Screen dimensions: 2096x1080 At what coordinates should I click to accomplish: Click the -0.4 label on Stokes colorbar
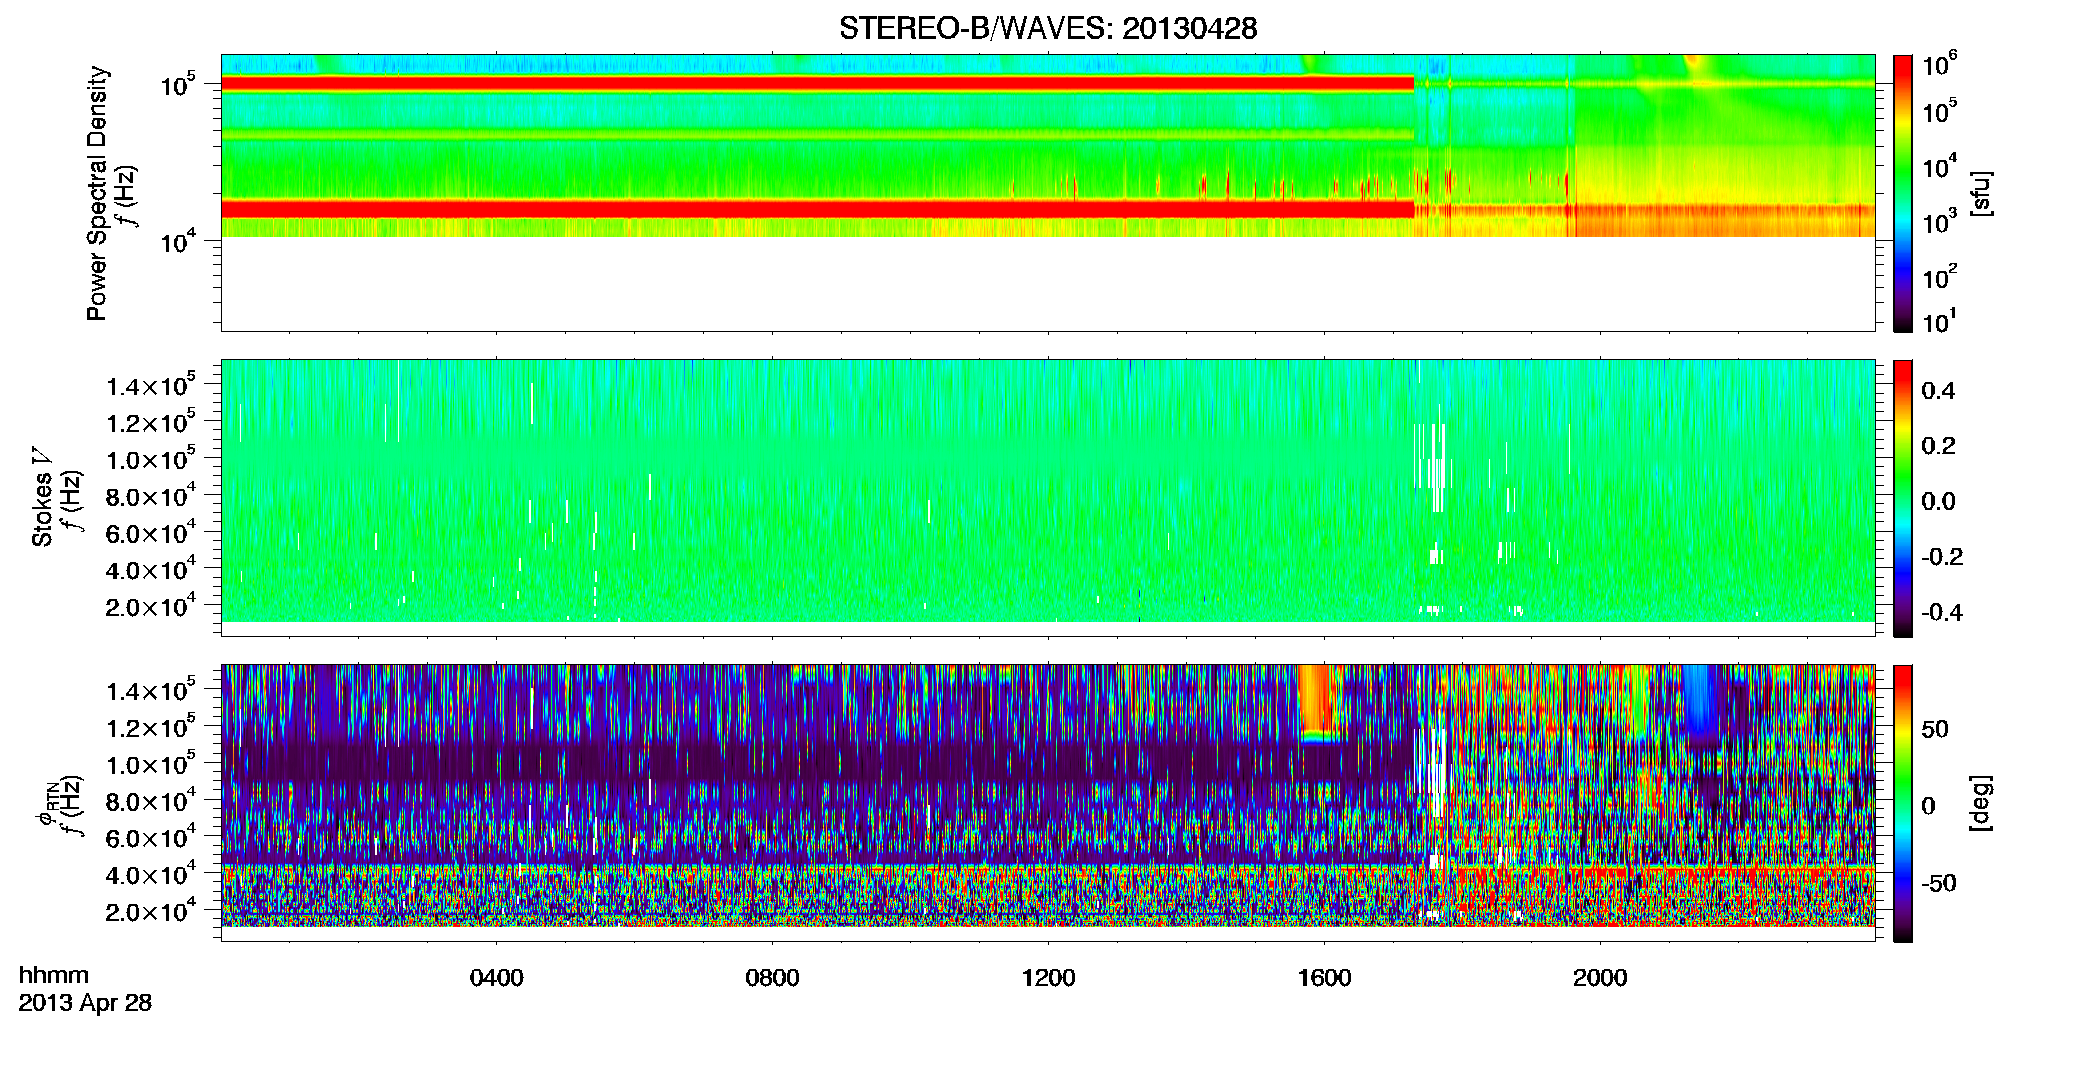click(1941, 612)
